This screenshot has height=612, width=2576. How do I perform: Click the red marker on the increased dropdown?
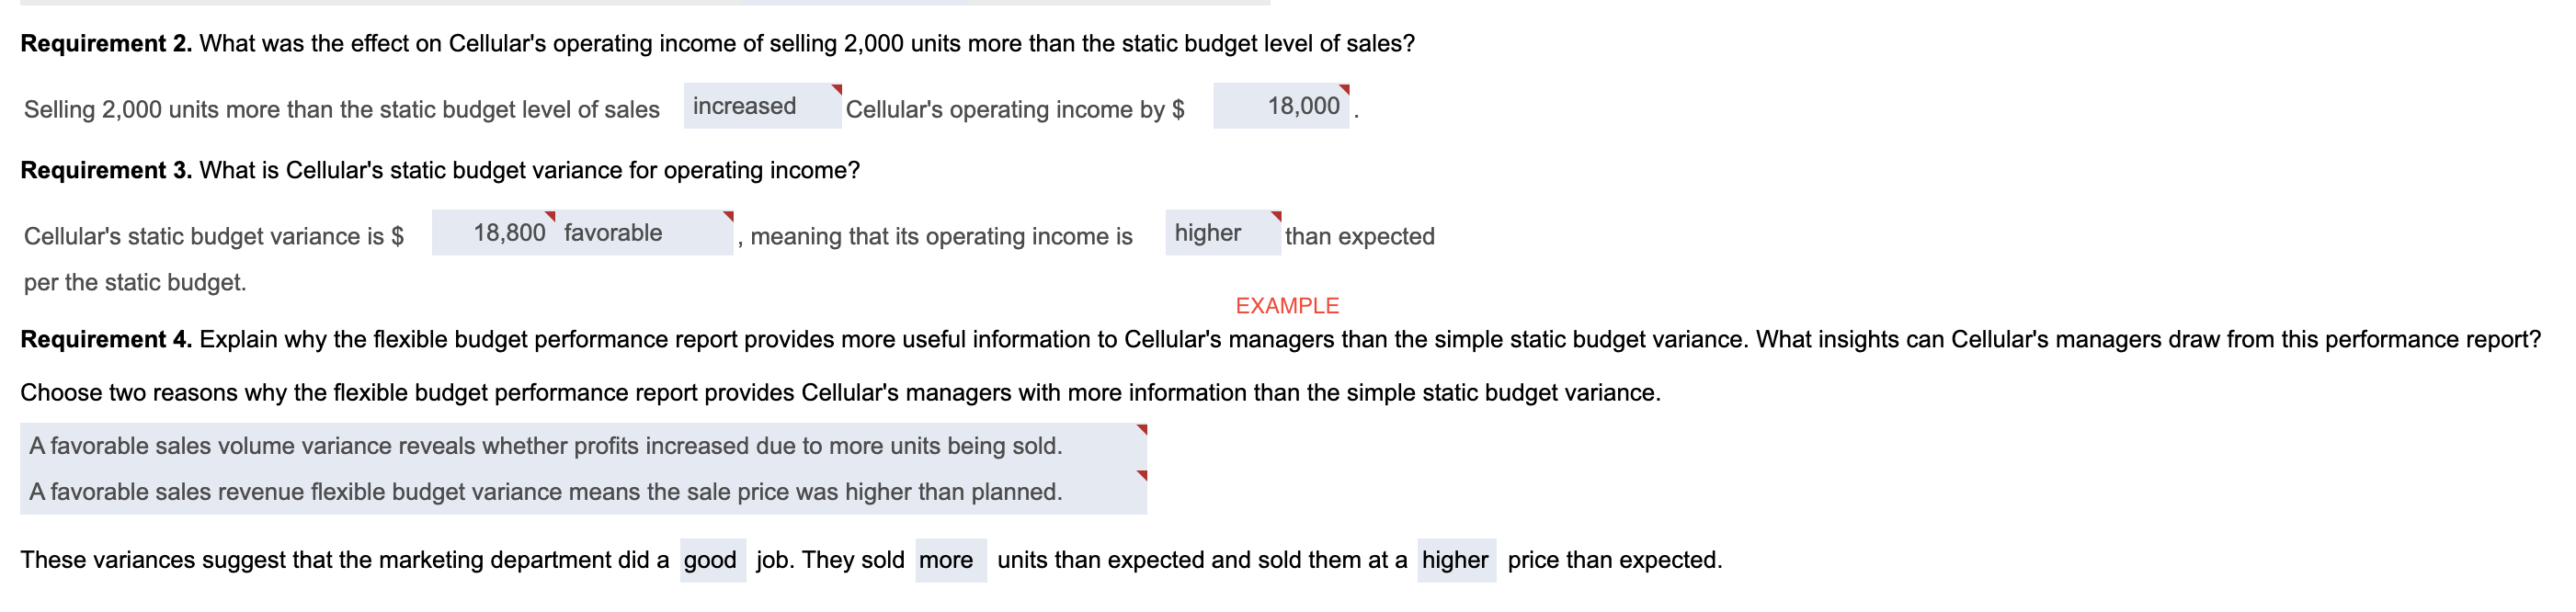(838, 90)
